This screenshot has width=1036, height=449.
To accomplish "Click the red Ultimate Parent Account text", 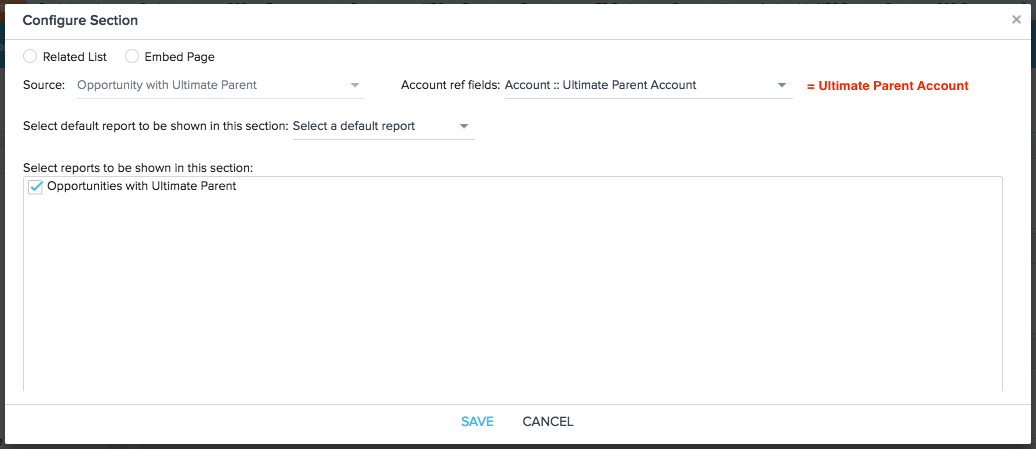I will coord(887,86).
